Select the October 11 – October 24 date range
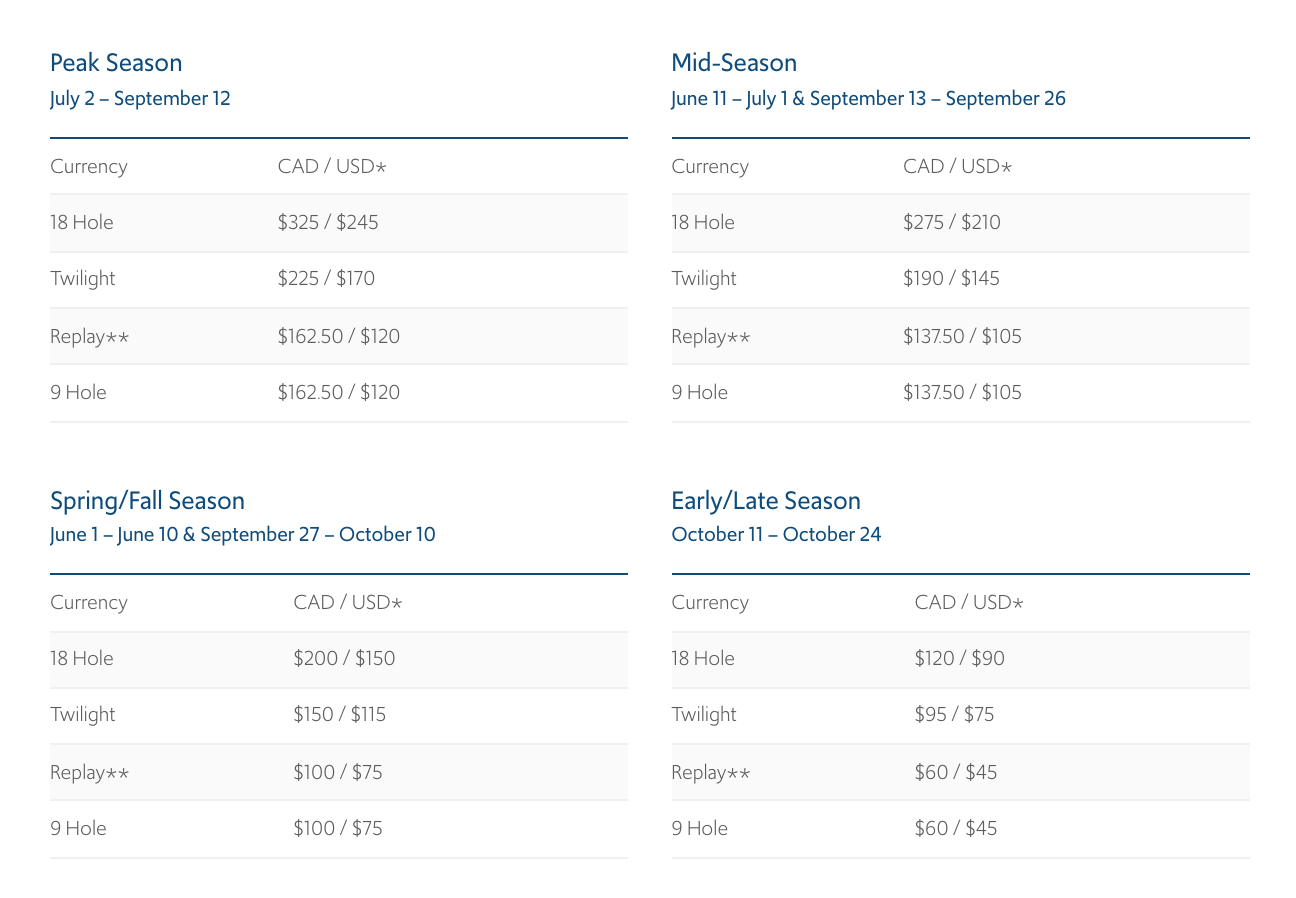This screenshot has height=898, width=1296. [776, 535]
